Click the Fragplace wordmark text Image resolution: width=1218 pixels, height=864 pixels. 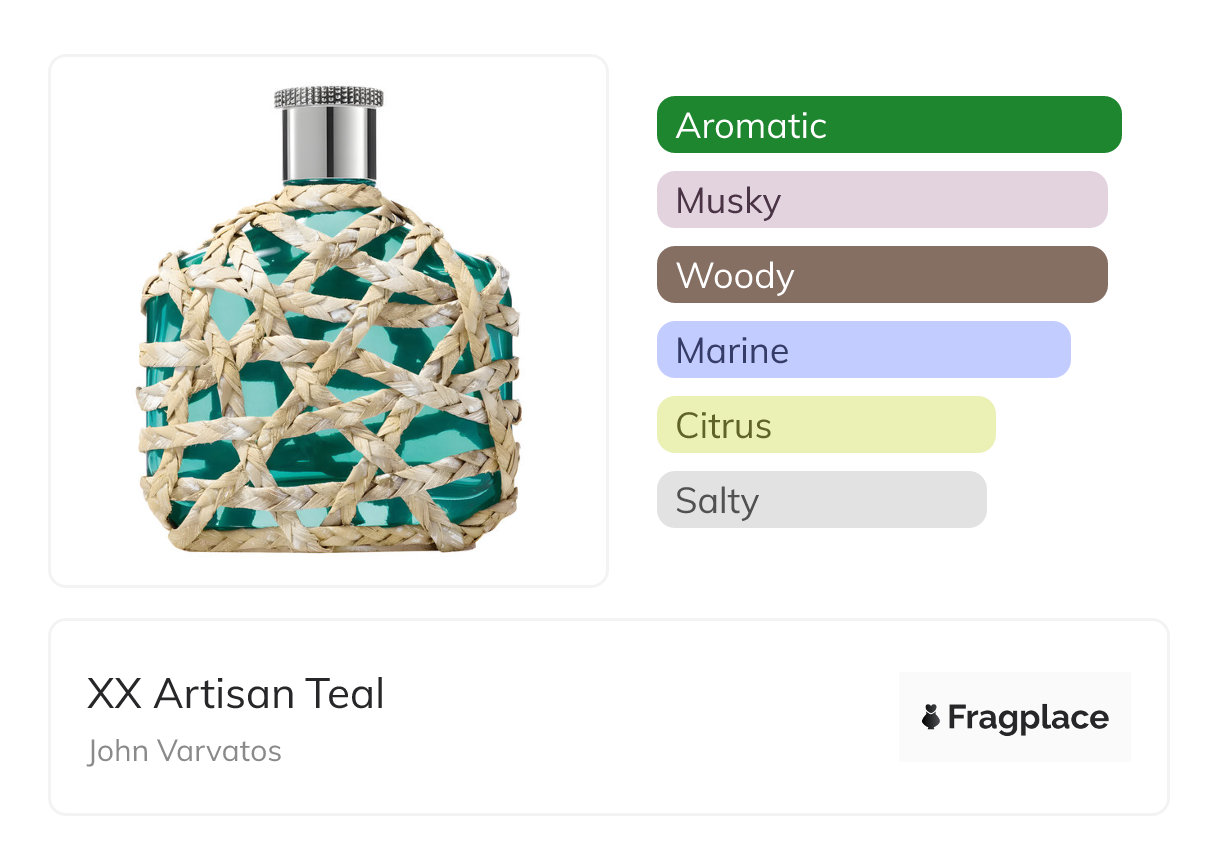point(1028,717)
